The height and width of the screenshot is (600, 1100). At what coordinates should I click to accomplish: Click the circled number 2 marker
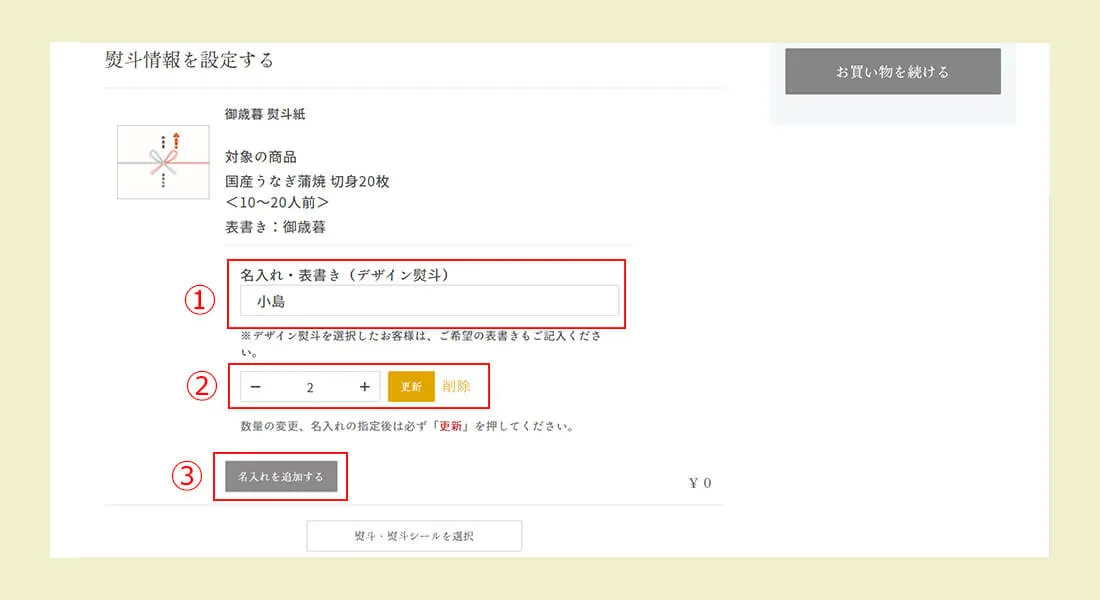(x=203, y=387)
